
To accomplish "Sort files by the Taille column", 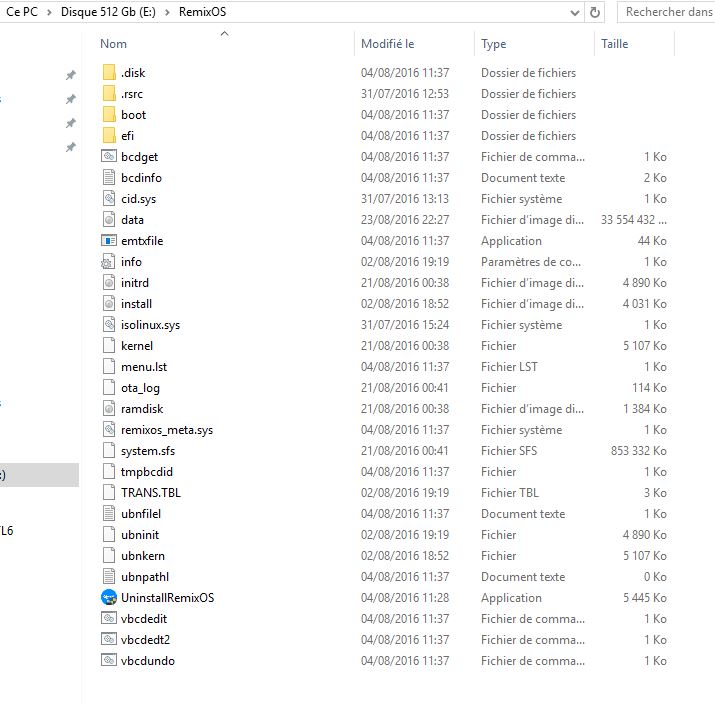I will pos(614,44).
